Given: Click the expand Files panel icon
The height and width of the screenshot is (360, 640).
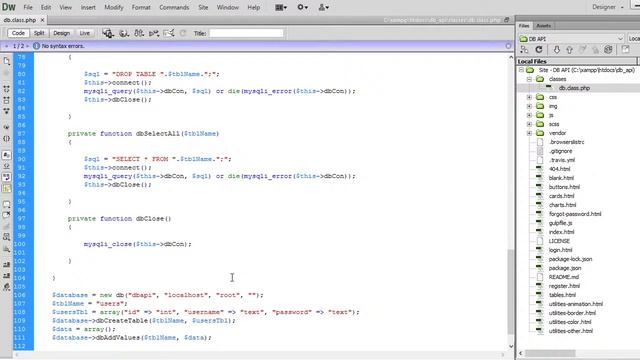Looking at the screenshot, I should tap(625, 50).
